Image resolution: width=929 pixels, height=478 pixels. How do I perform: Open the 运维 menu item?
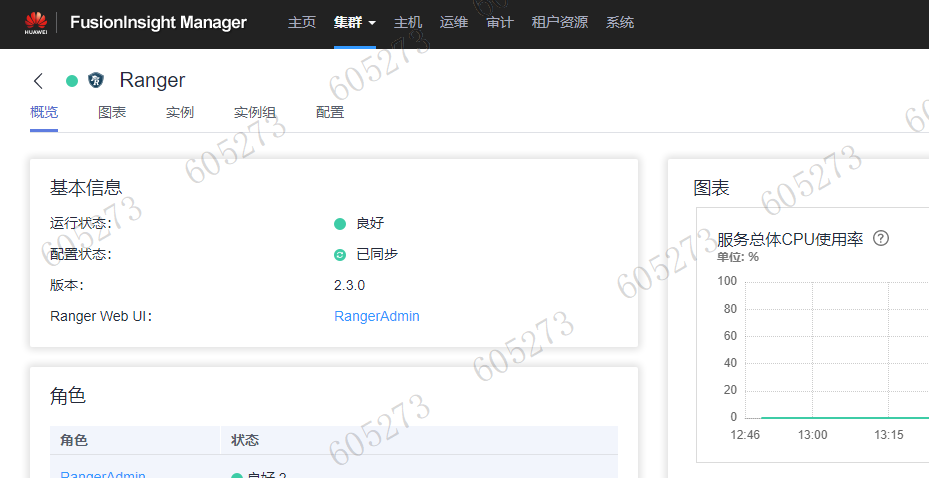(454, 23)
